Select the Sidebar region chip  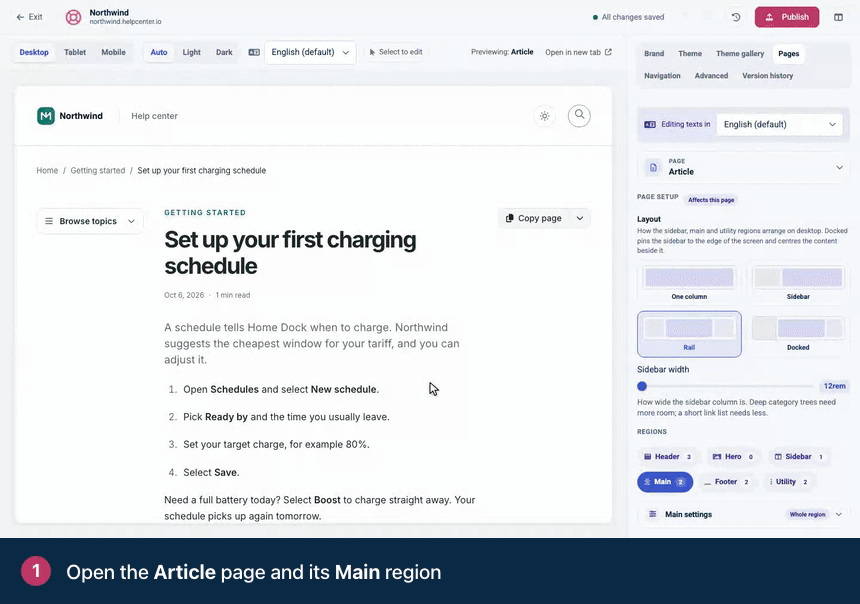(798, 456)
